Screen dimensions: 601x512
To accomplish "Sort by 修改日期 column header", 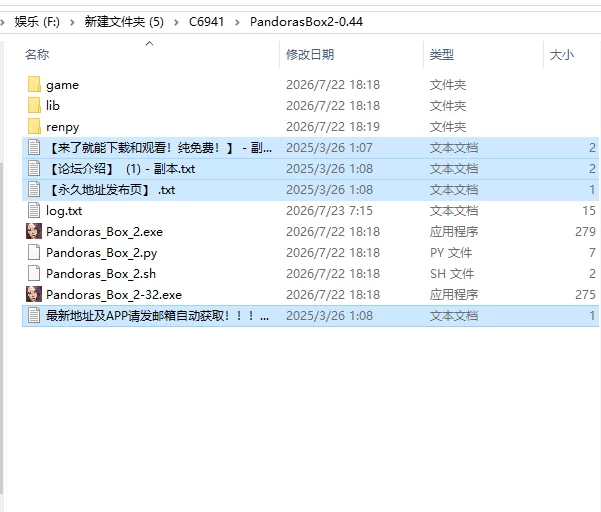I will coord(310,55).
